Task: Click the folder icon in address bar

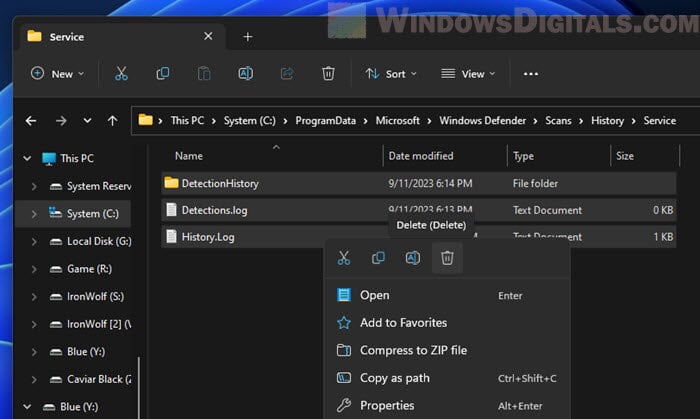Action: (146, 120)
